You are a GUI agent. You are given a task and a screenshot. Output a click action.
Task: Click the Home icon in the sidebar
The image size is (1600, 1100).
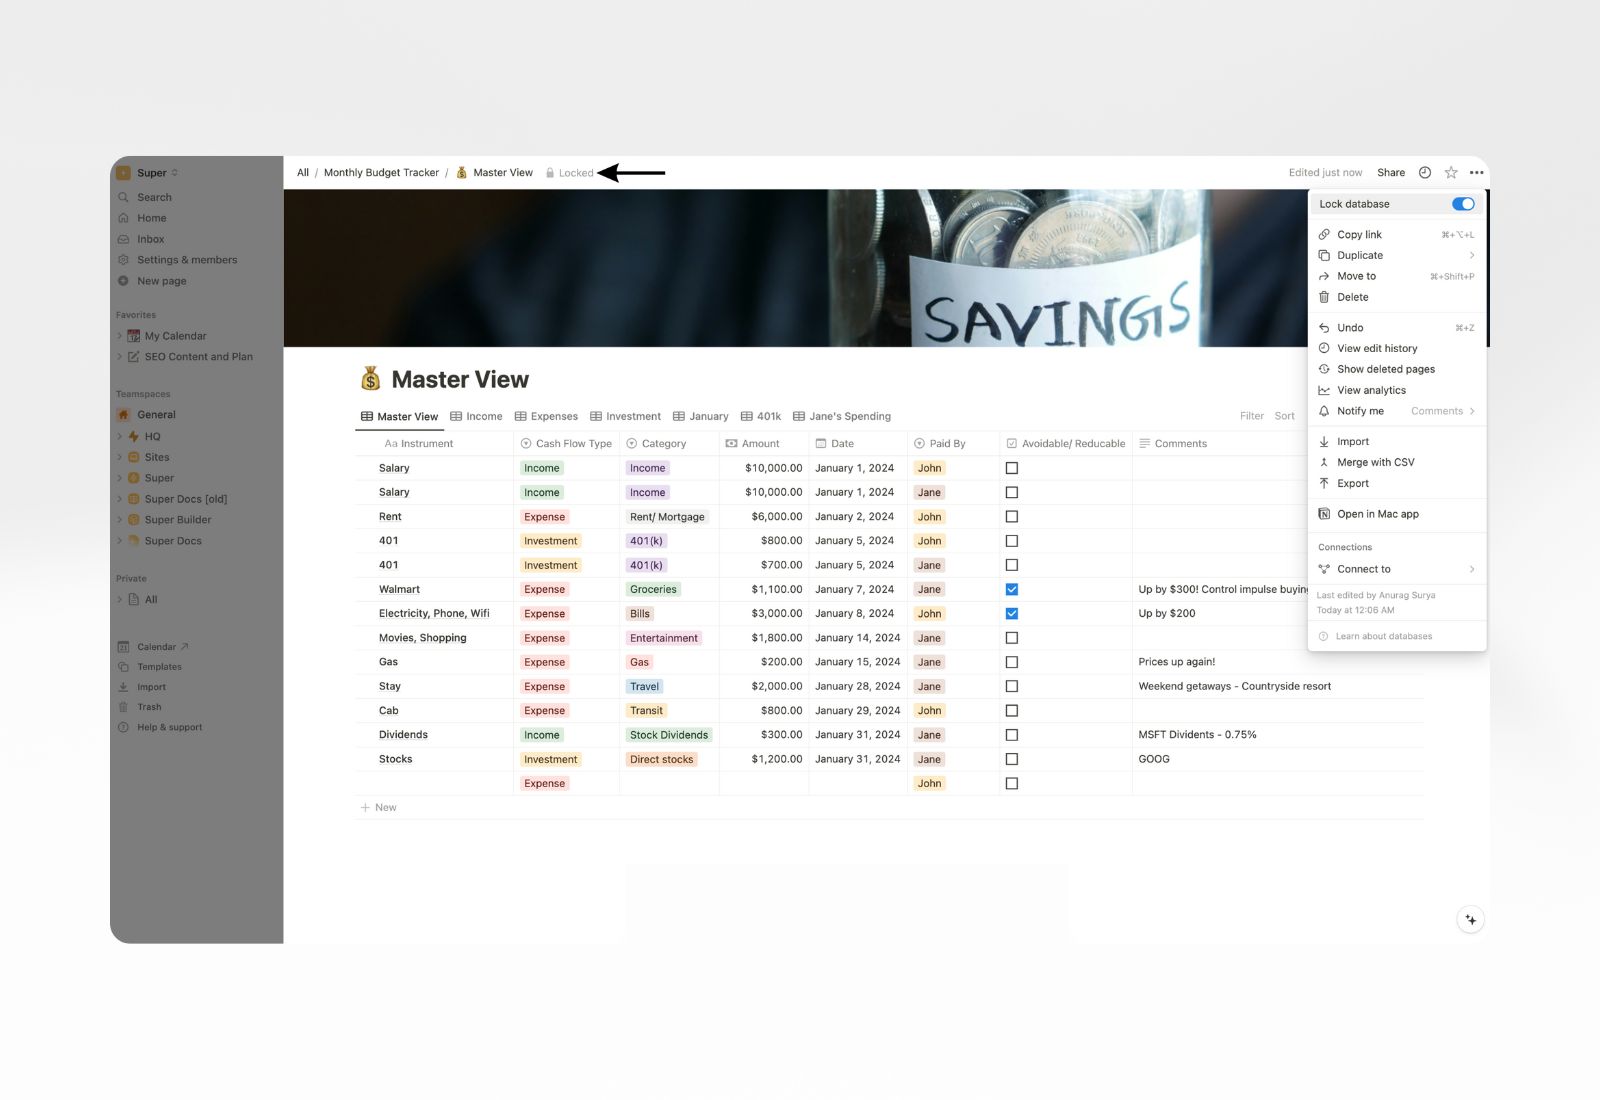tap(123, 218)
